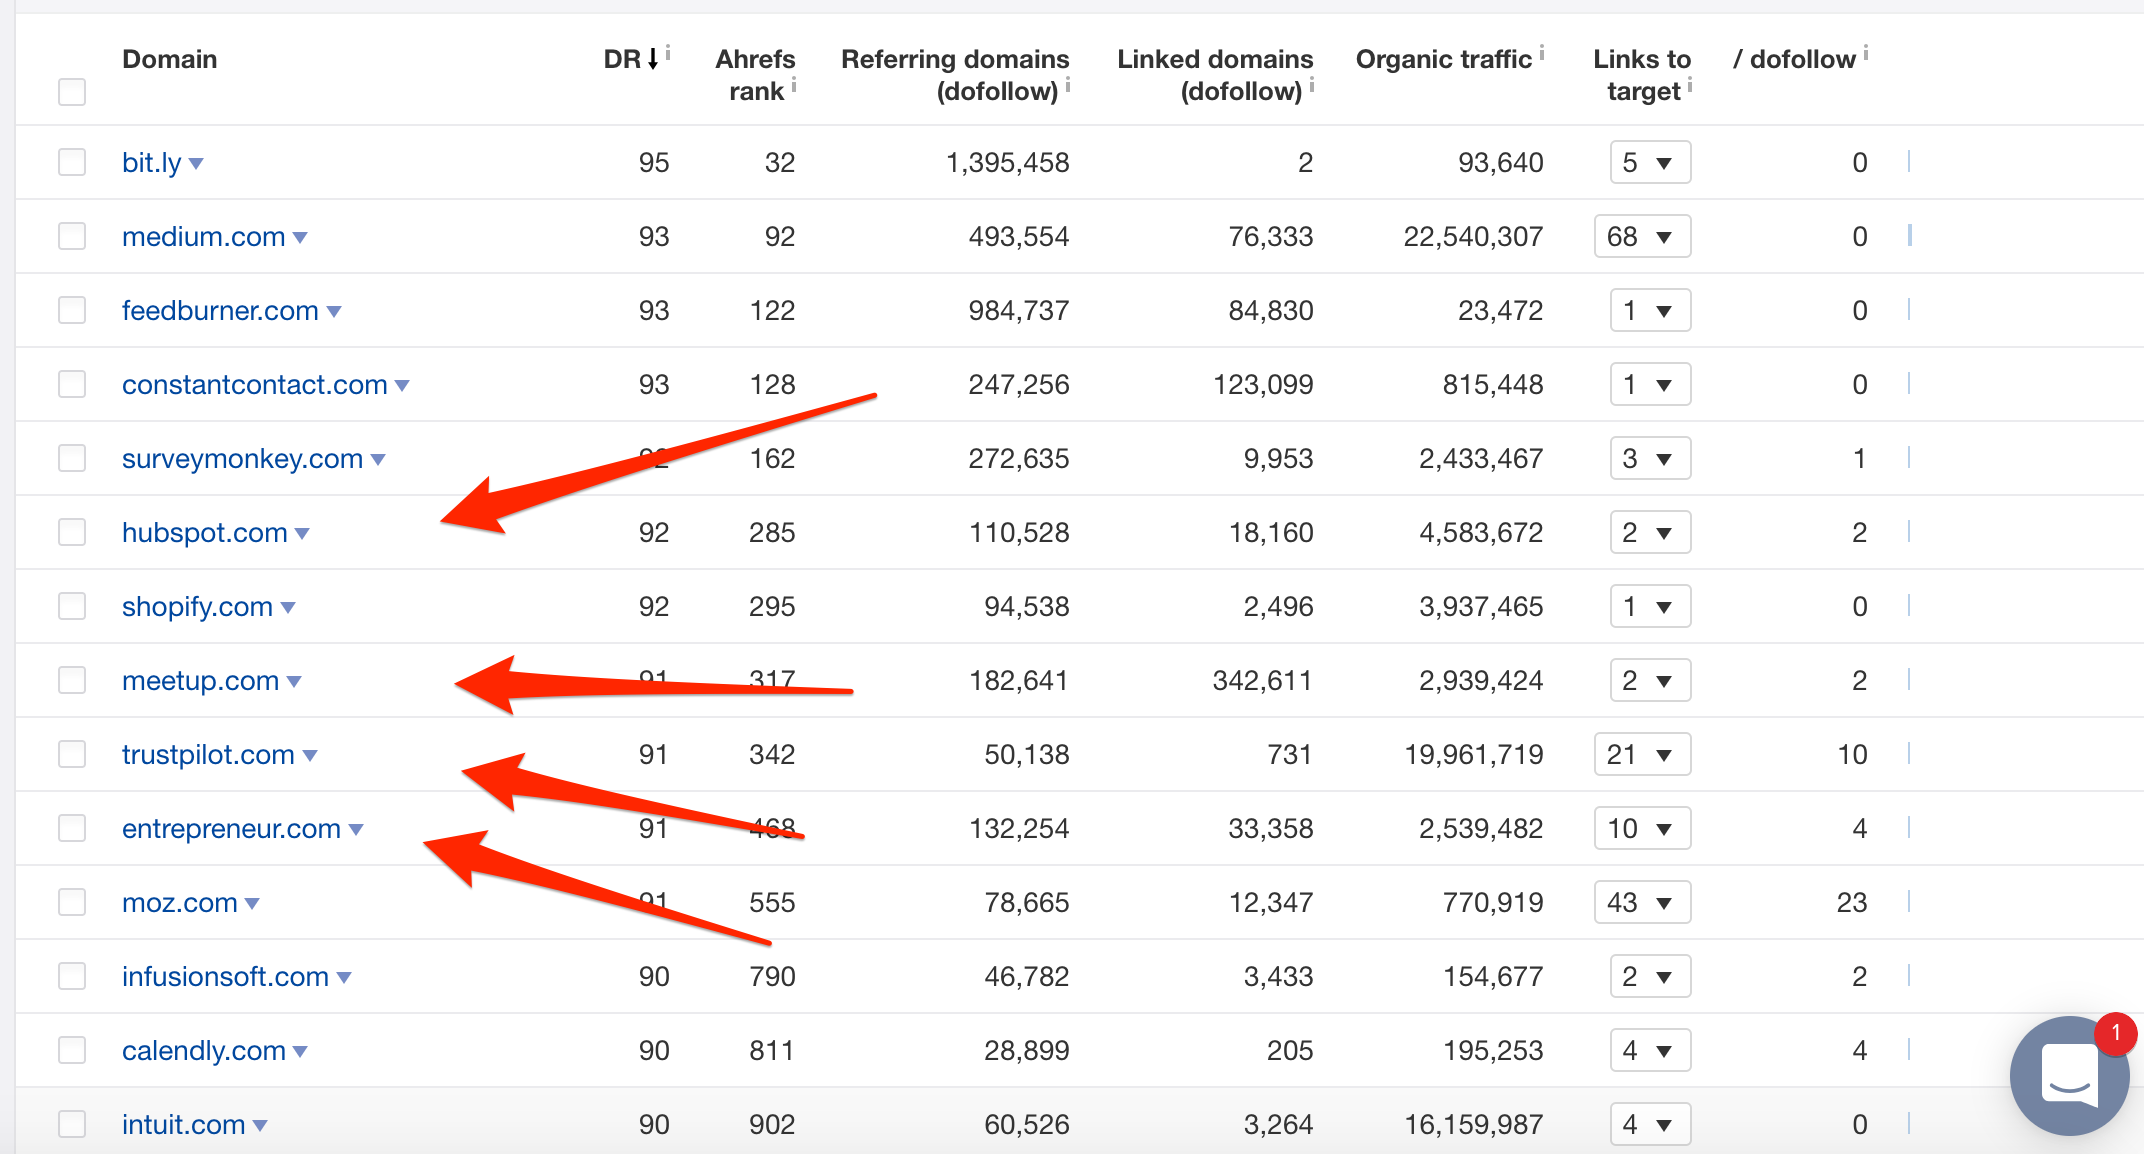Sort by / dofollow column header
Screen dimensions: 2144x1154
pyautogui.click(x=1795, y=59)
